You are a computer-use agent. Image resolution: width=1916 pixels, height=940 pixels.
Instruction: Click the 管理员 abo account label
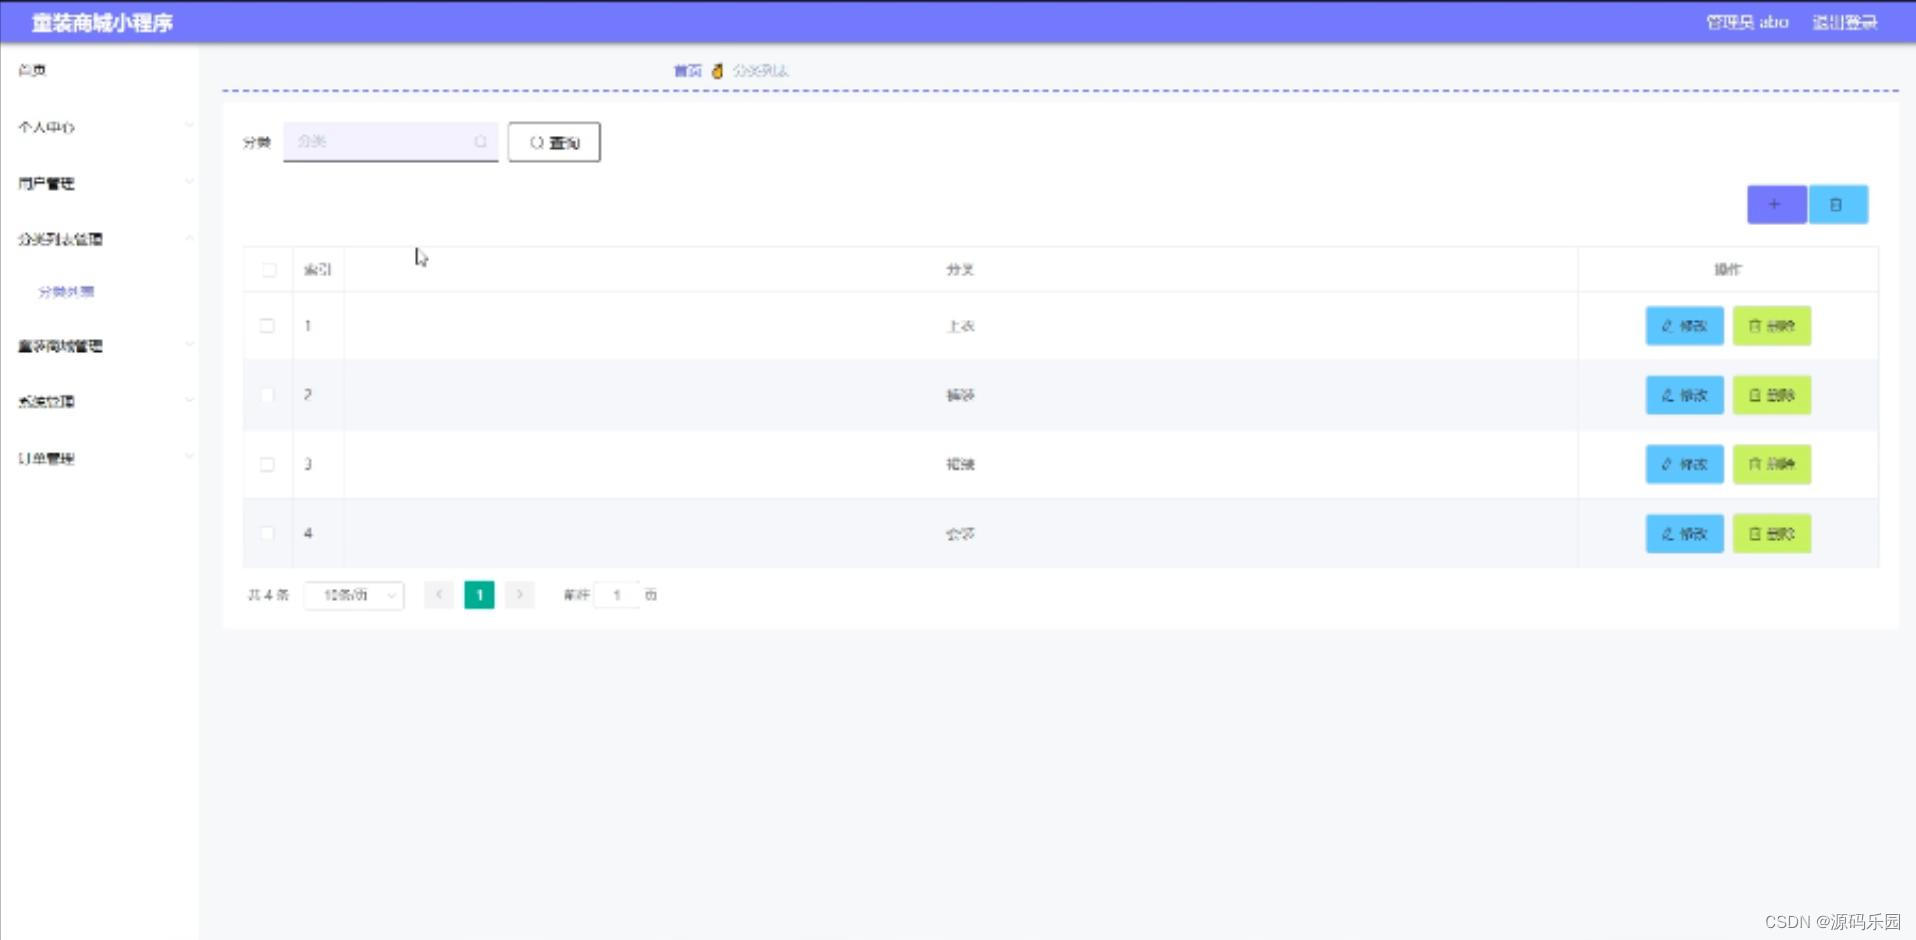click(1747, 22)
